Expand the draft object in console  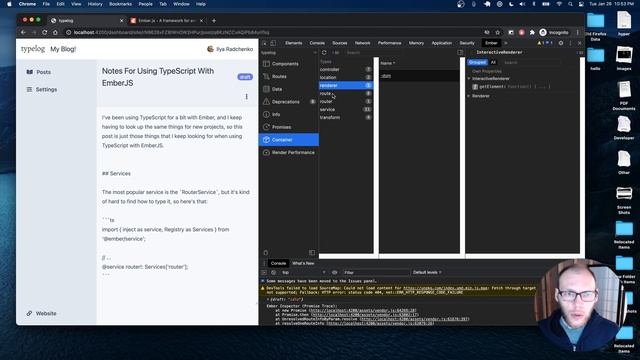point(268,299)
